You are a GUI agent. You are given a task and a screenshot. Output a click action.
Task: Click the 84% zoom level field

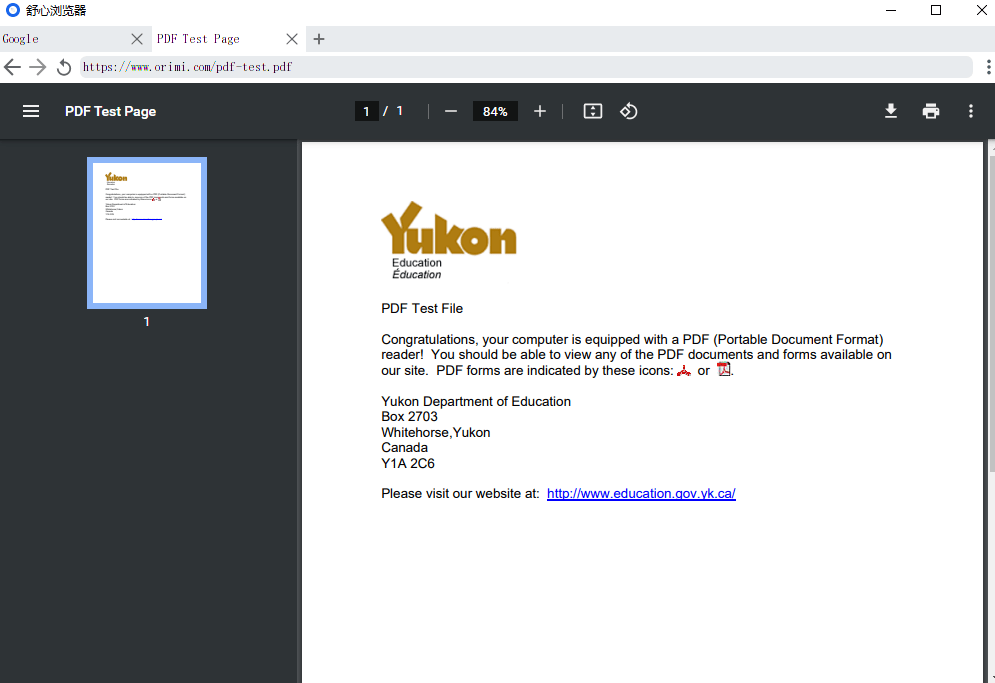(495, 112)
